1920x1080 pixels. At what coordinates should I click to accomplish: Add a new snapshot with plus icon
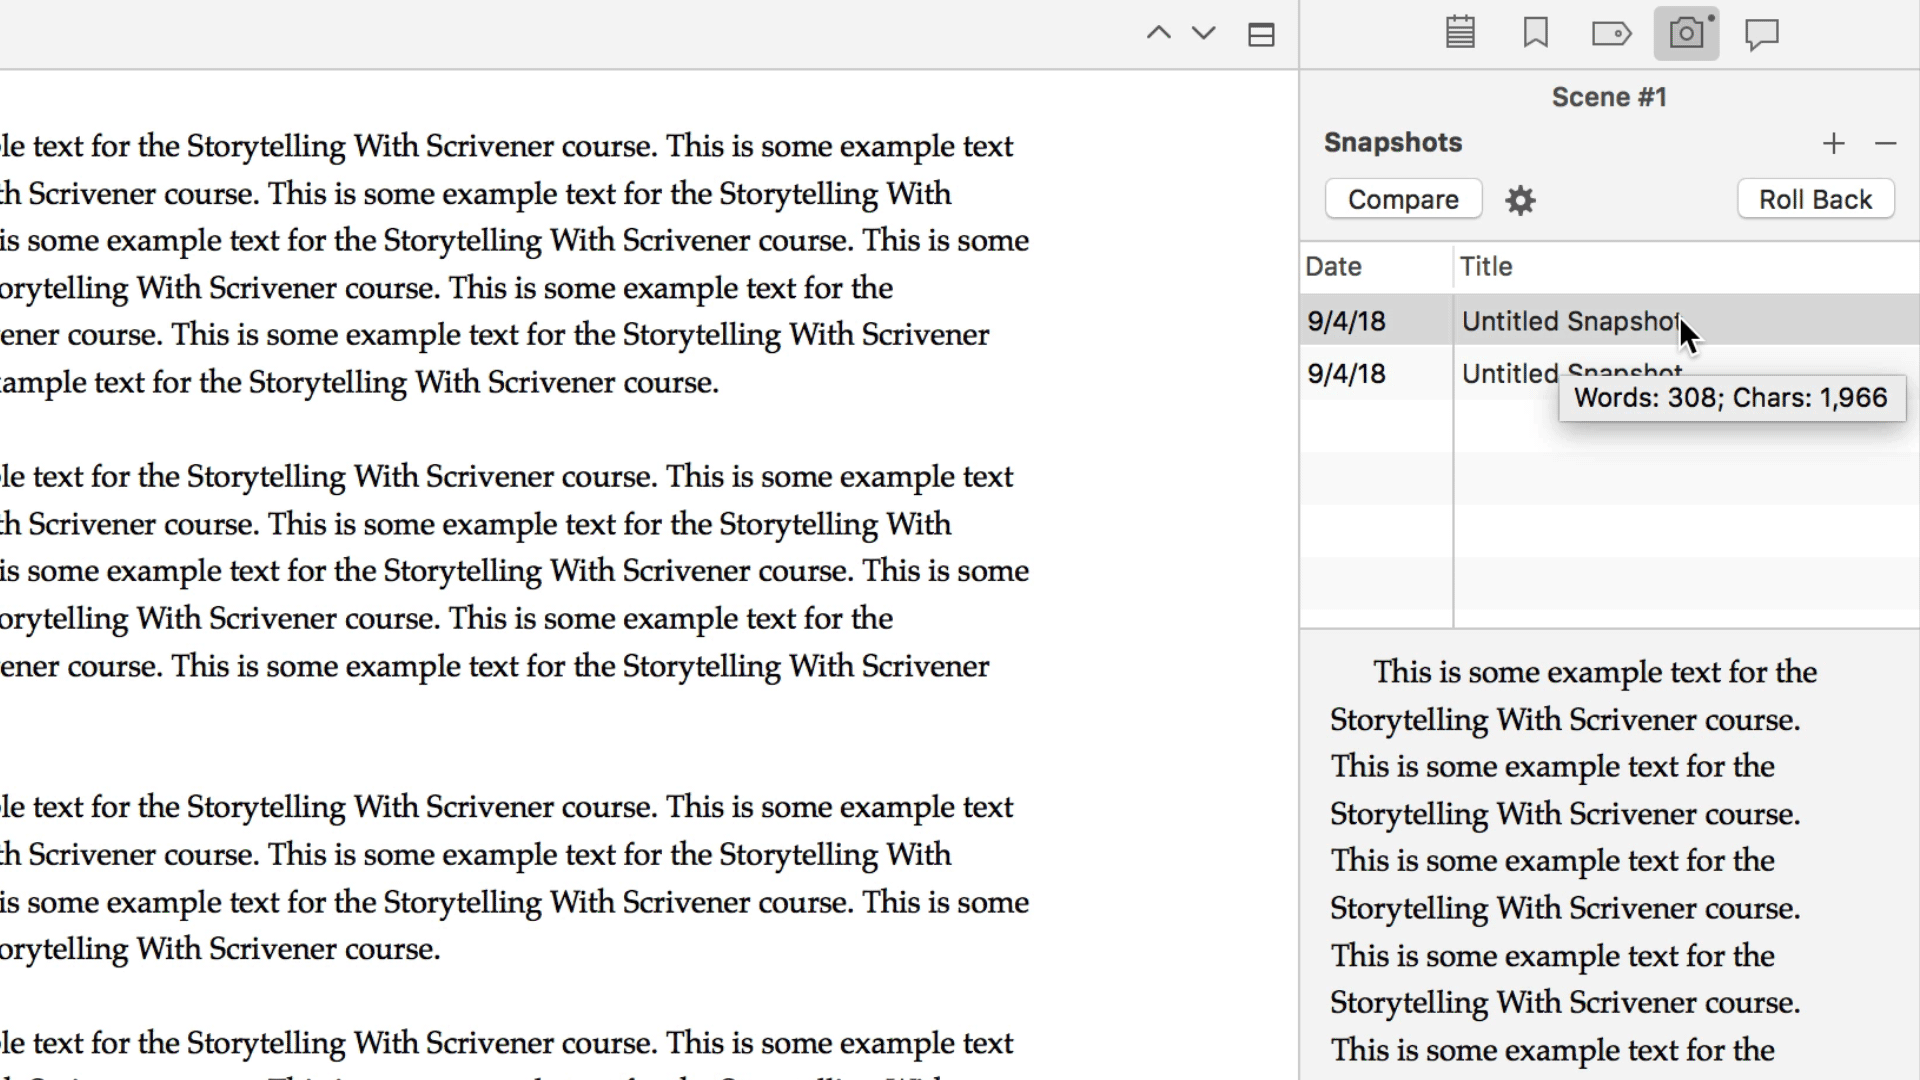(x=1833, y=144)
